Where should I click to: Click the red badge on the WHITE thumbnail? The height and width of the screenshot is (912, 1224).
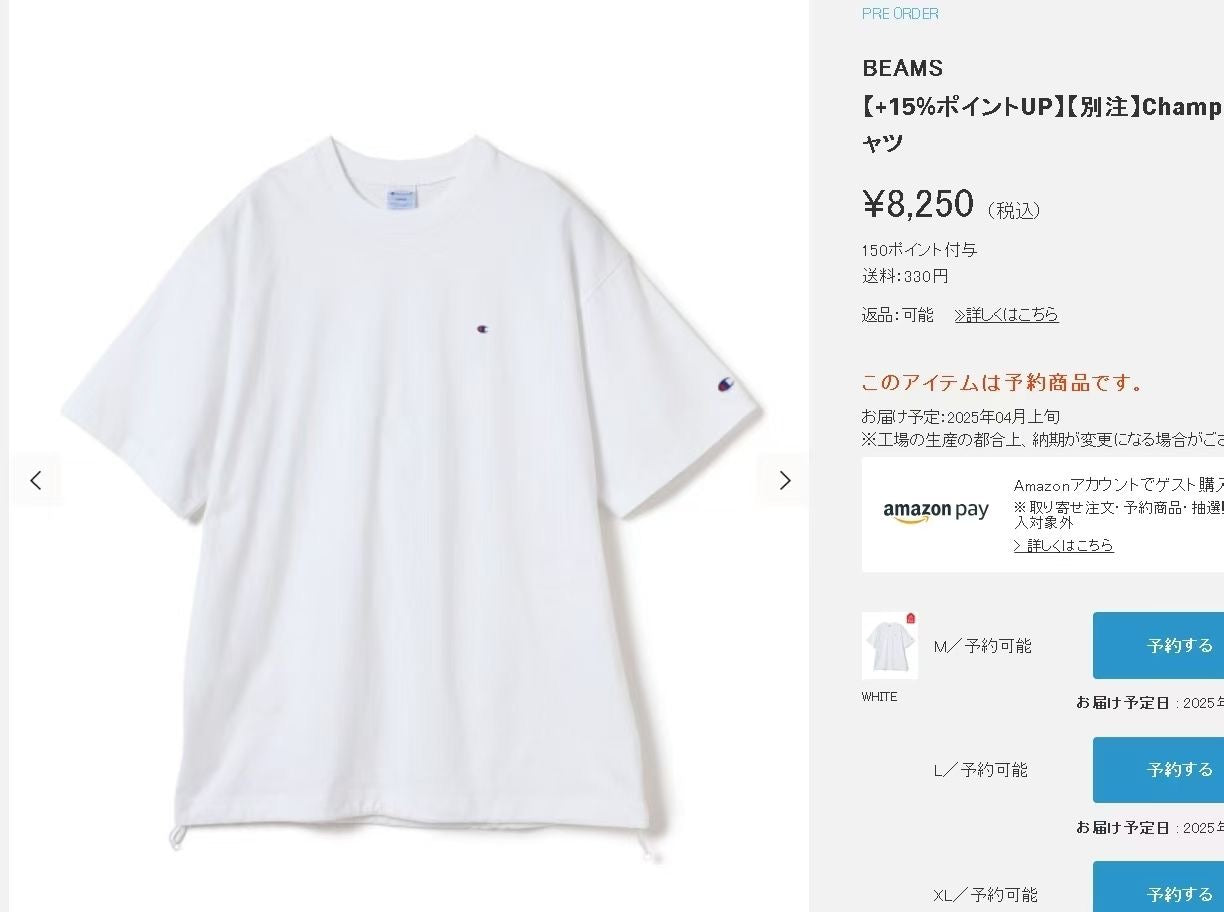pyautogui.click(x=910, y=618)
